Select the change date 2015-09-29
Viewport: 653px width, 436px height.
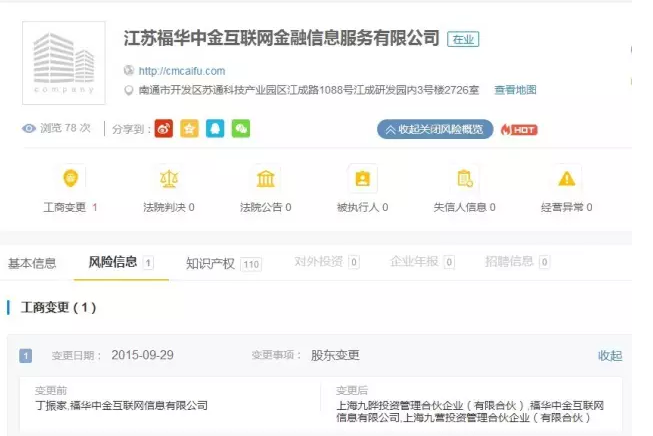[142, 355]
